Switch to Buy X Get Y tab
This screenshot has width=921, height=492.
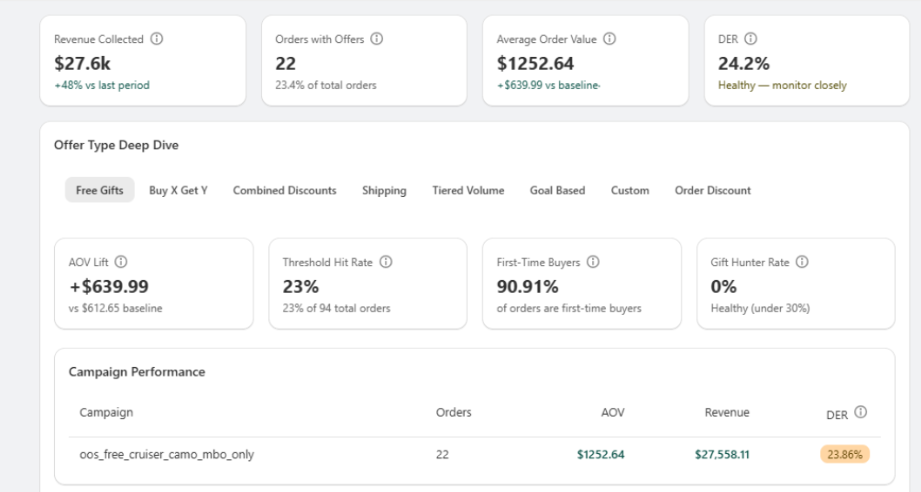pos(178,190)
